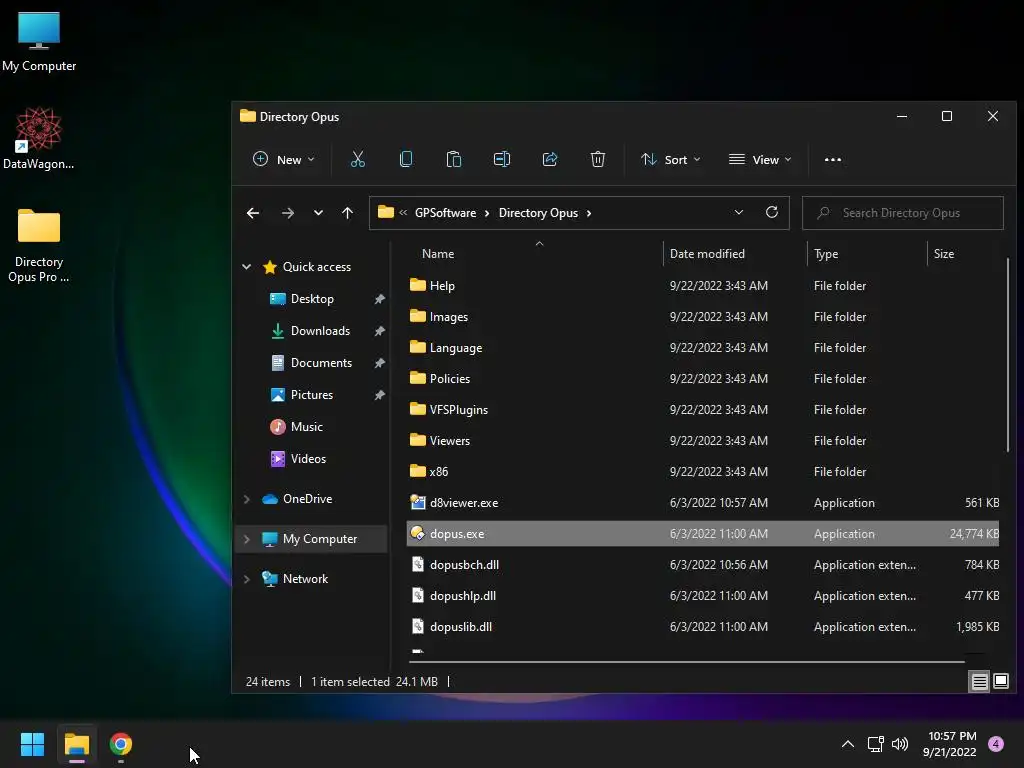Select the VFSPlugins folder

click(703, 409)
